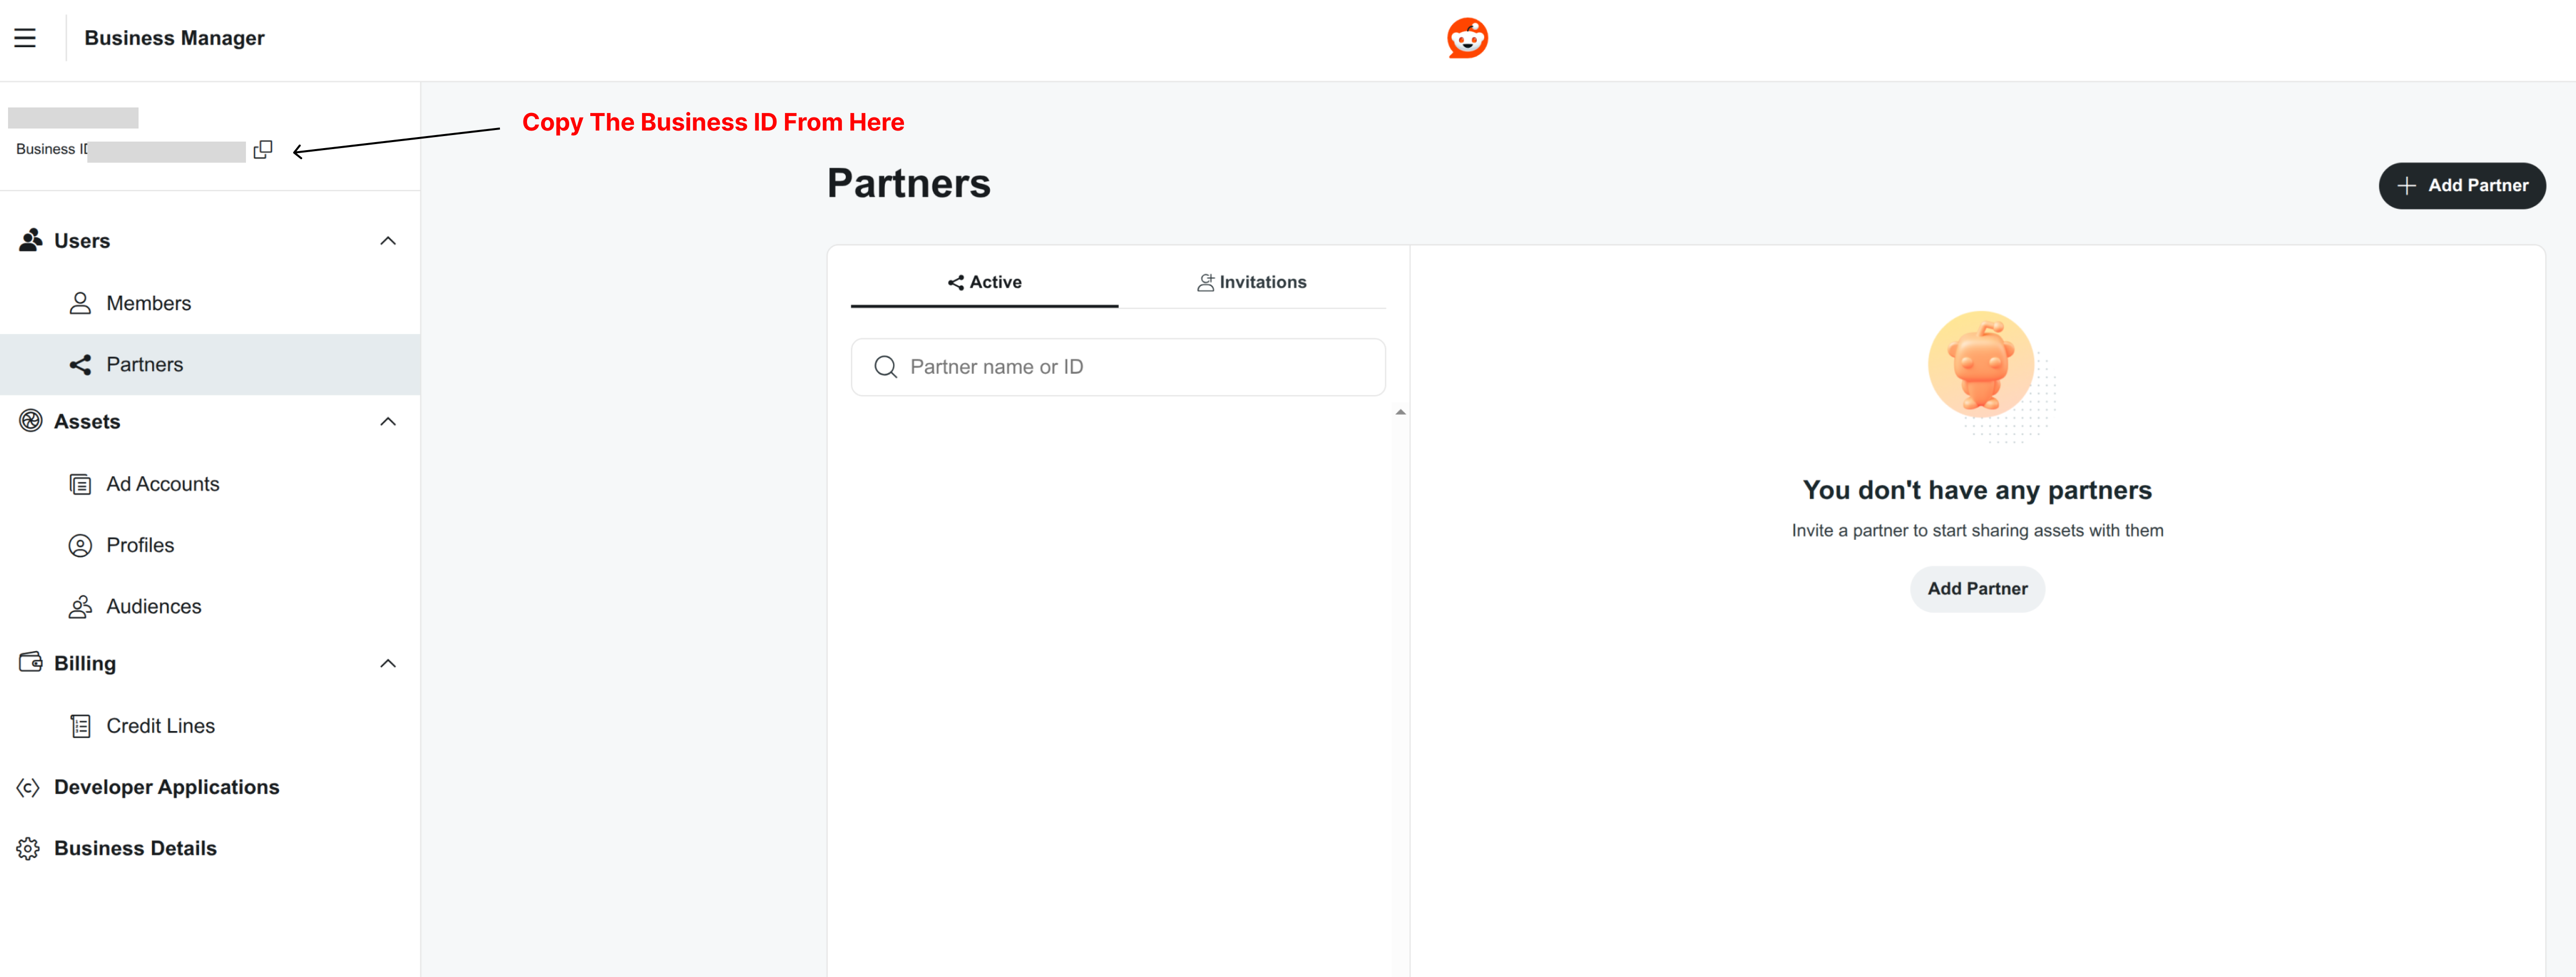Switch to the Invitations tab
Screen dimensions: 2576x977
coord(1251,281)
